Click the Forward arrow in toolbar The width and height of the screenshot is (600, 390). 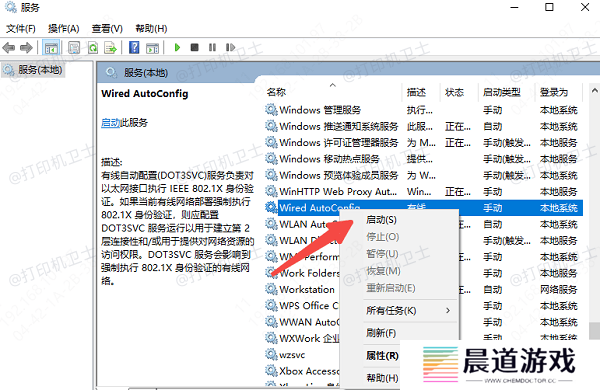point(26,47)
